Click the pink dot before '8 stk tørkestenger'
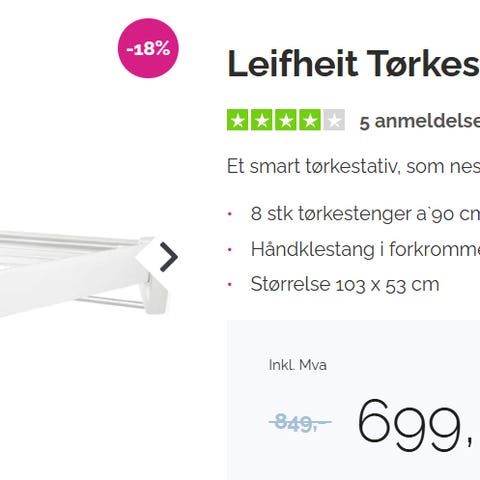 tap(230, 214)
